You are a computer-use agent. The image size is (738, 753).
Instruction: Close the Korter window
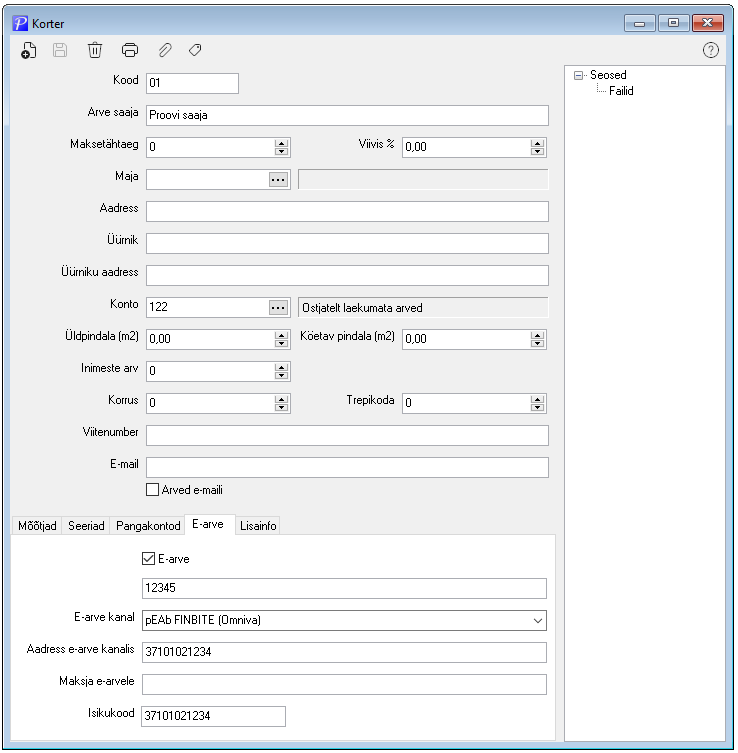point(707,23)
